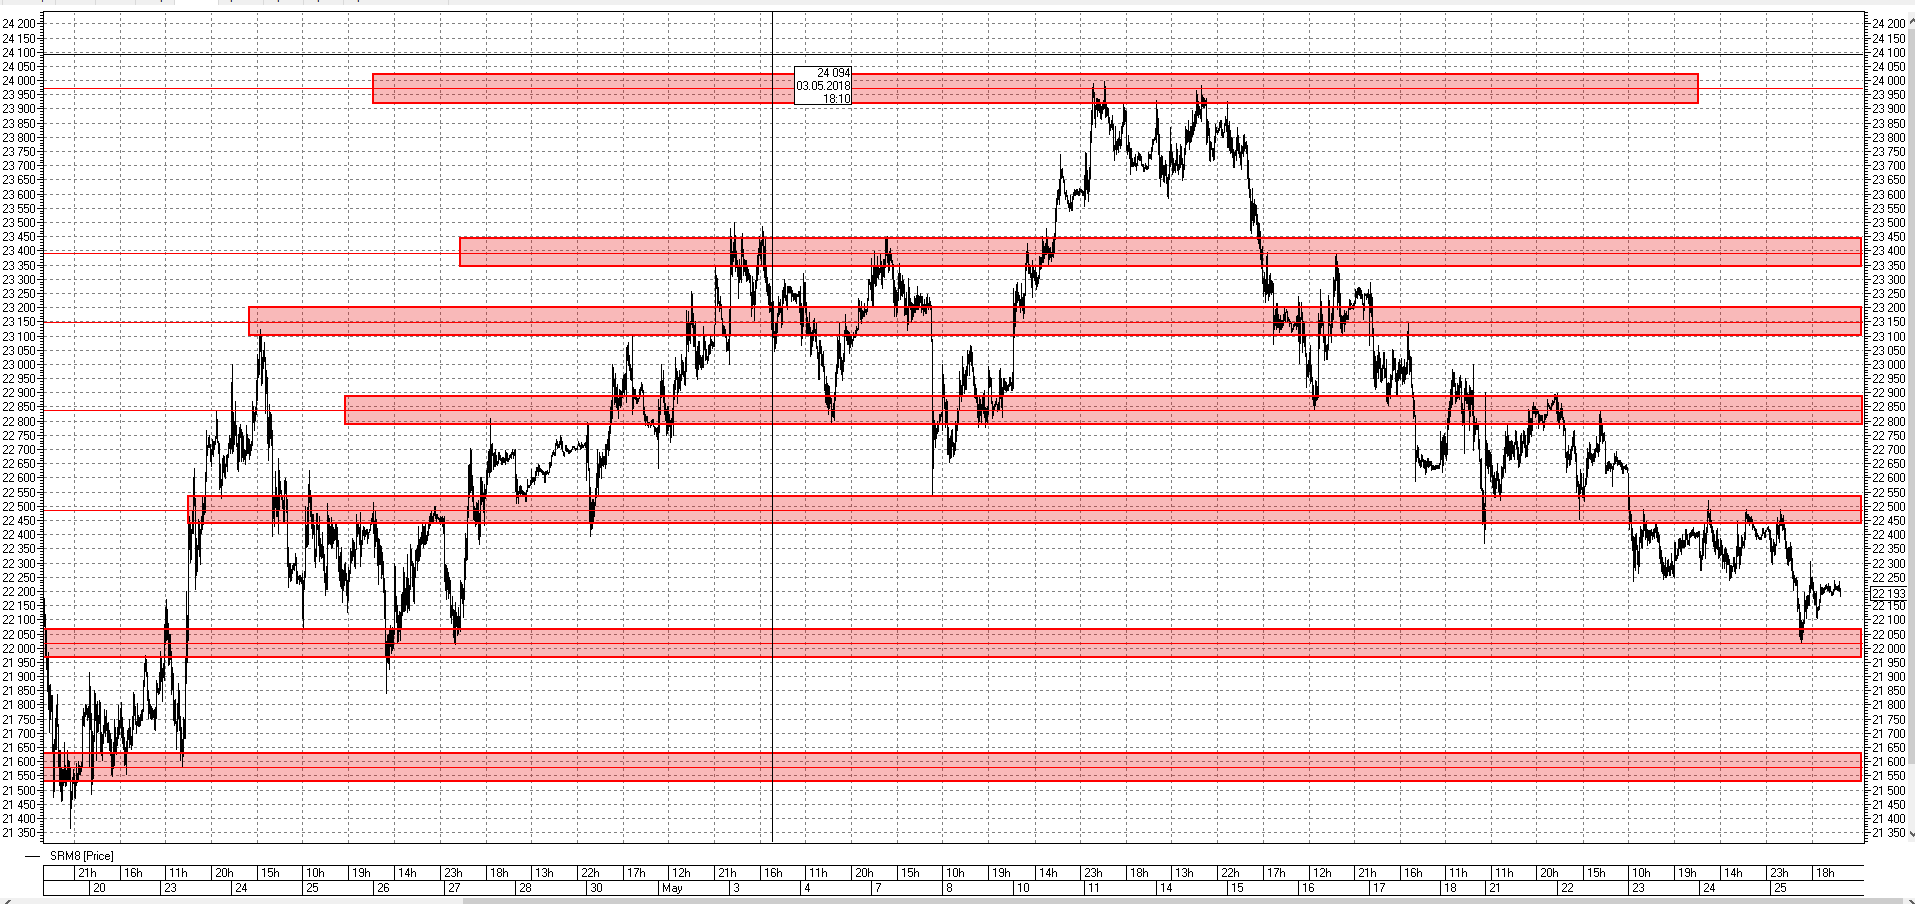1915x904 pixels.
Task: Click 23 500 on the left price axis
Action: click(x=19, y=223)
